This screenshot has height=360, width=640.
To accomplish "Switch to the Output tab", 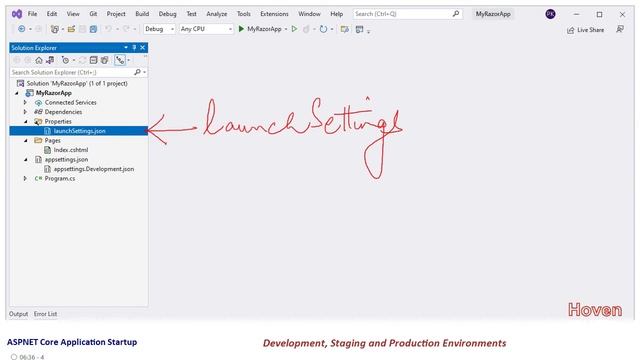I will click(18, 314).
